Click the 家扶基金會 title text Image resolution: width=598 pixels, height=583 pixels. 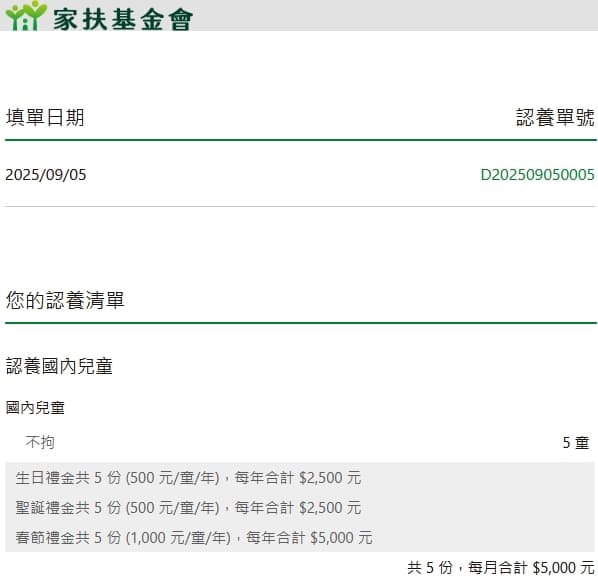(123, 19)
